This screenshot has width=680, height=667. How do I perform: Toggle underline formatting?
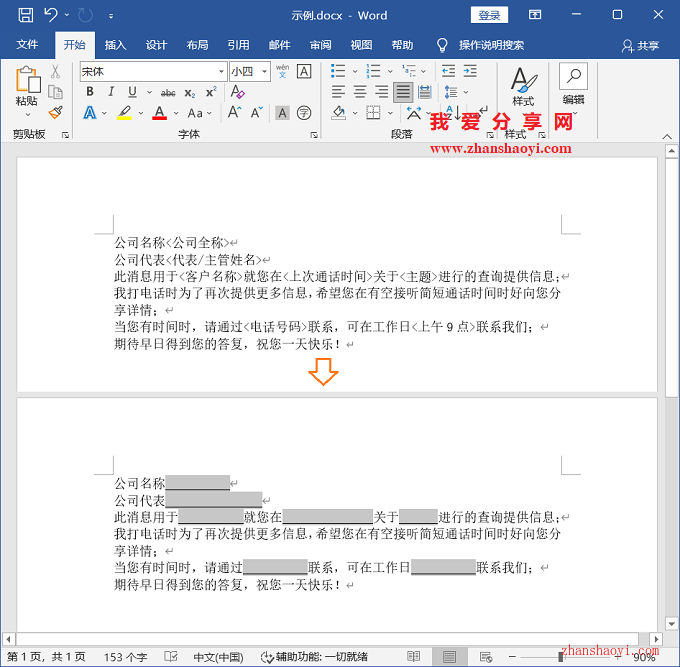click(x=132, y=92)
